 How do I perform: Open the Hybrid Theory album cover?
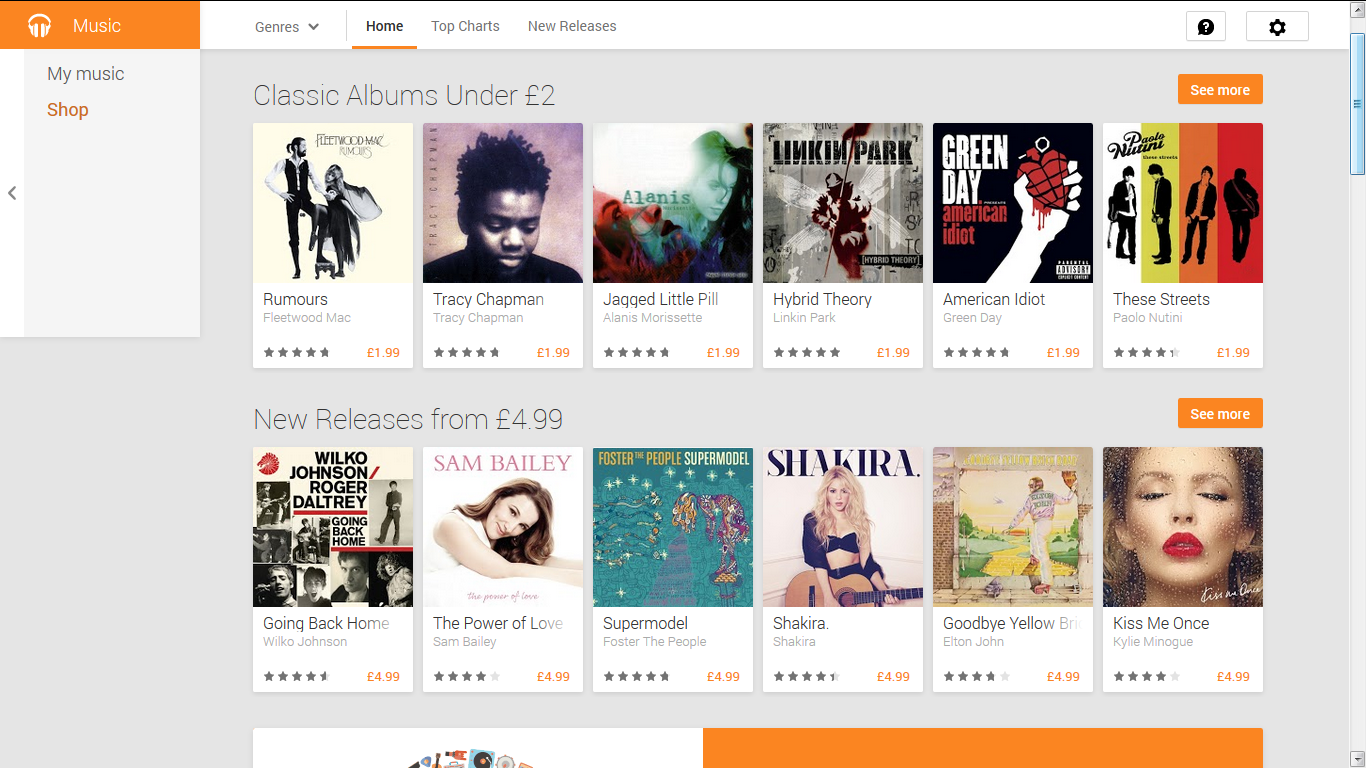click(843, 203)
